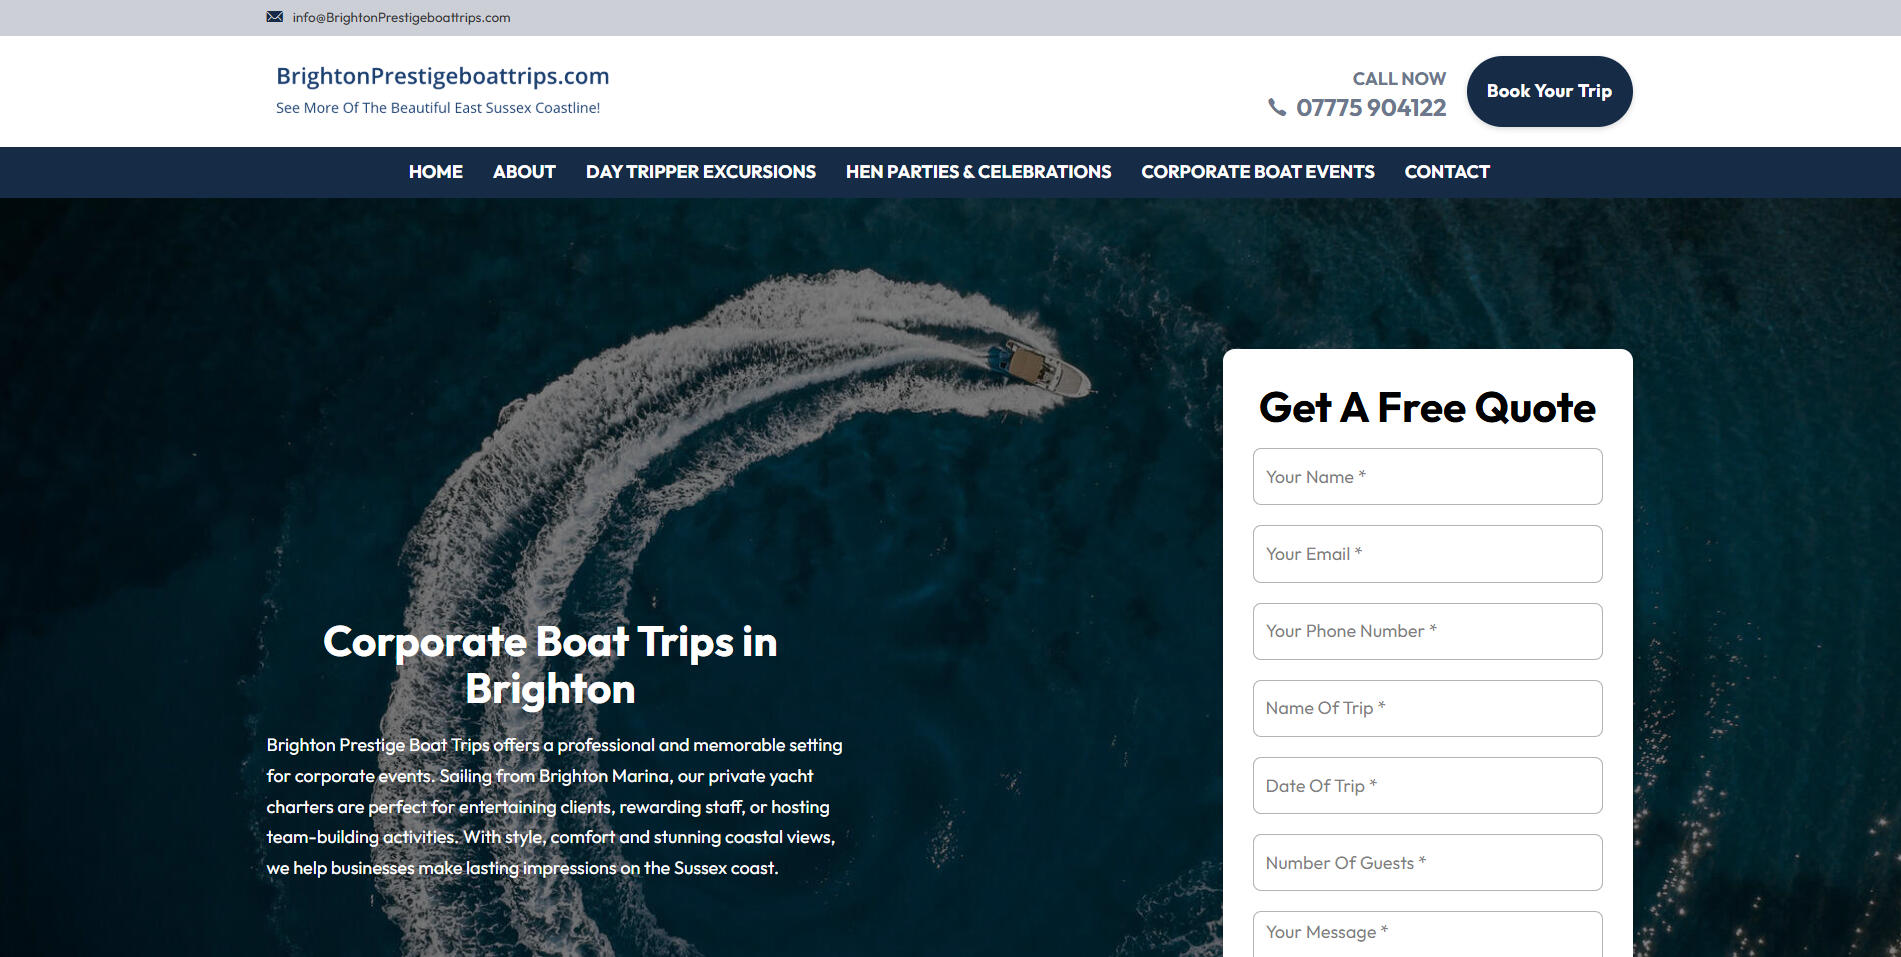
Task: Click the site tagline about East Sussex Coastline
Action: click(x=438, y=108)
